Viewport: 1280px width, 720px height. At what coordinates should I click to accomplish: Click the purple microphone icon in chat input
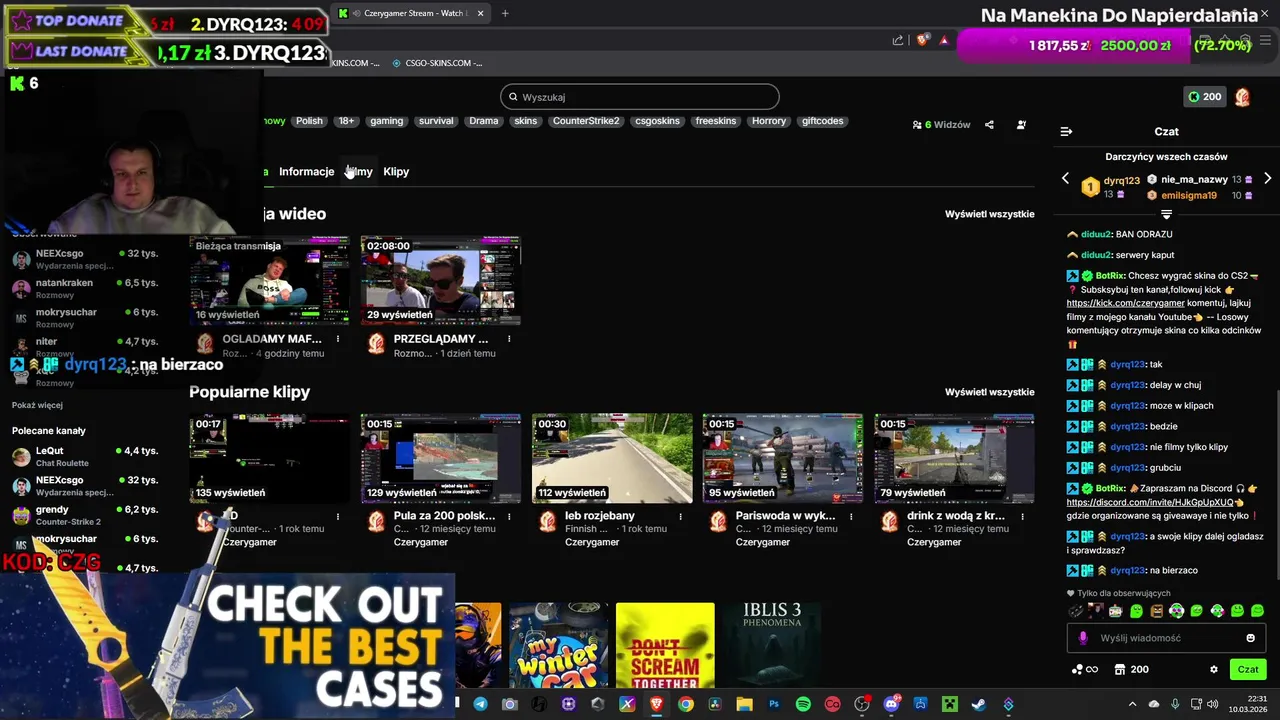(1083, 638)
